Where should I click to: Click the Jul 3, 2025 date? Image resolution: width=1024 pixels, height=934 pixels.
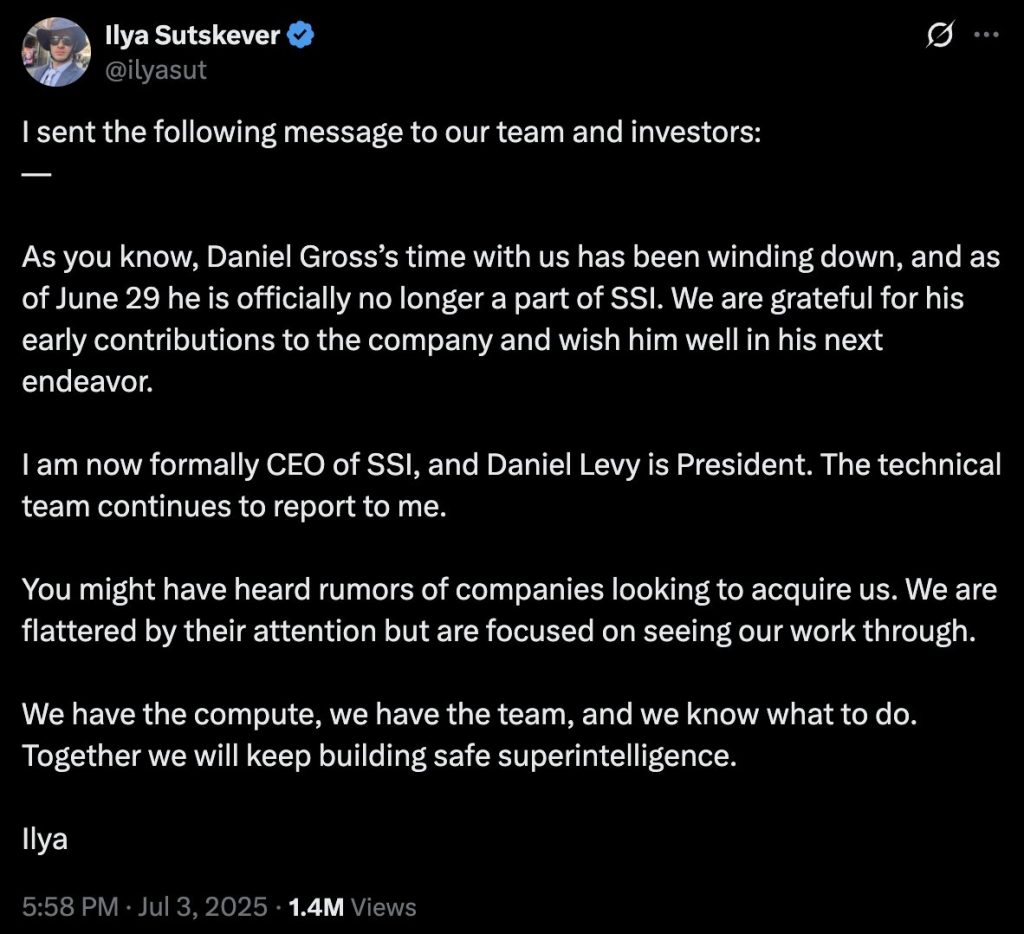[x=202, y=907]
